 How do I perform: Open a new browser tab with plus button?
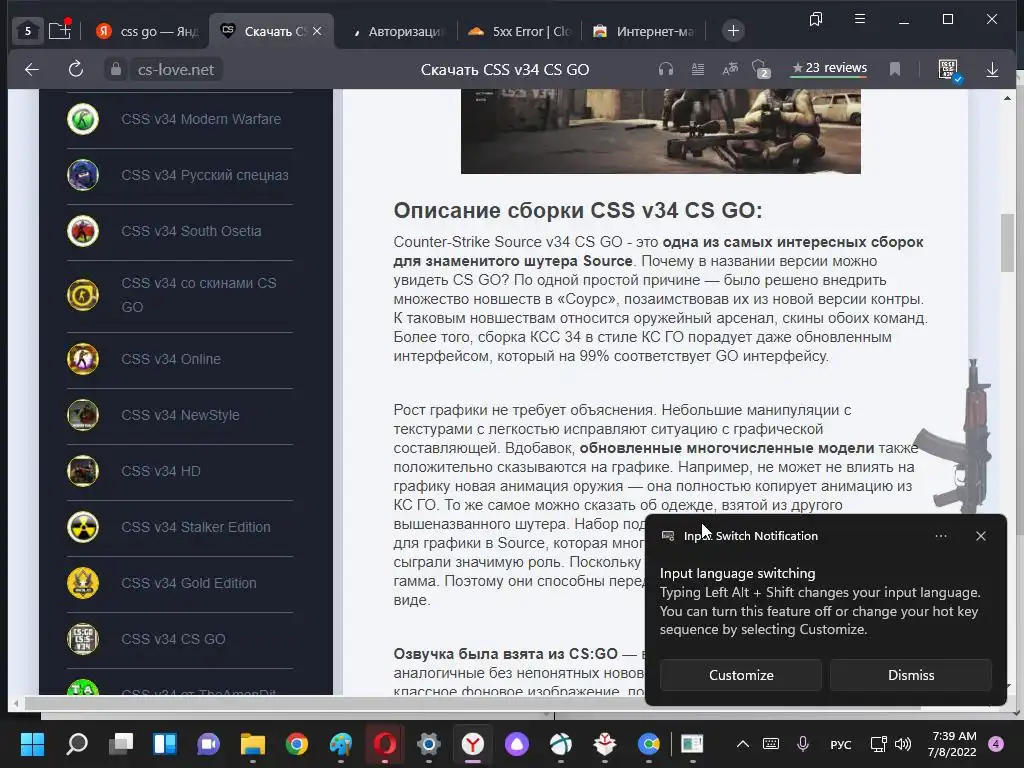point(733,31)
